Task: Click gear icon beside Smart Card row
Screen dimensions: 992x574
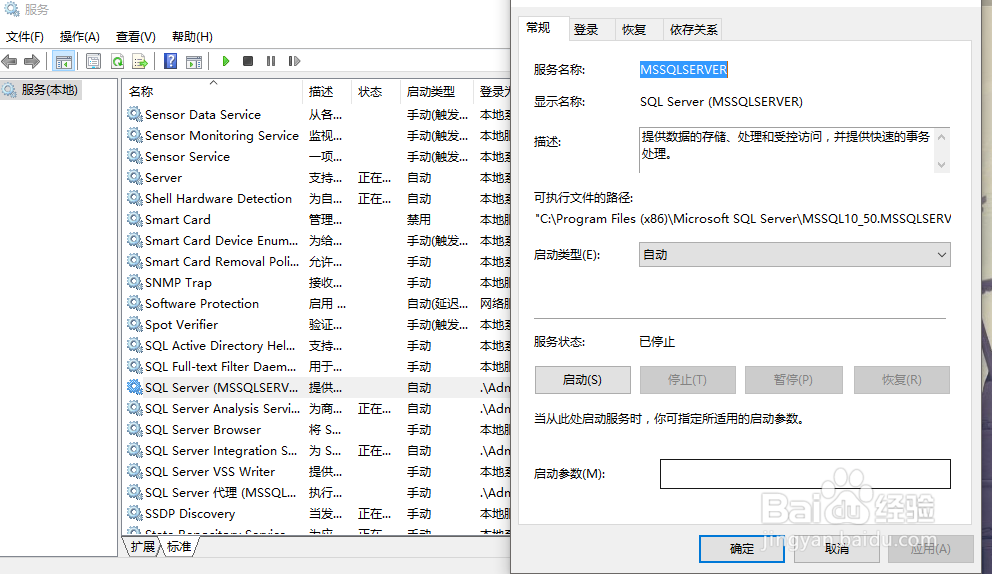Action: tap(134, 219)
